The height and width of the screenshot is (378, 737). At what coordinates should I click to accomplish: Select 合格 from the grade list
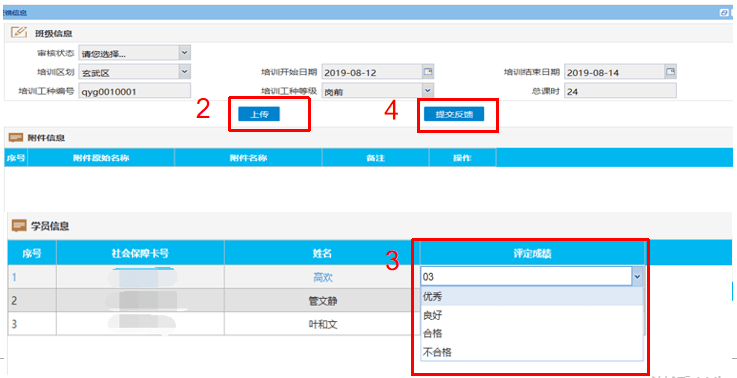coord(532,334)
